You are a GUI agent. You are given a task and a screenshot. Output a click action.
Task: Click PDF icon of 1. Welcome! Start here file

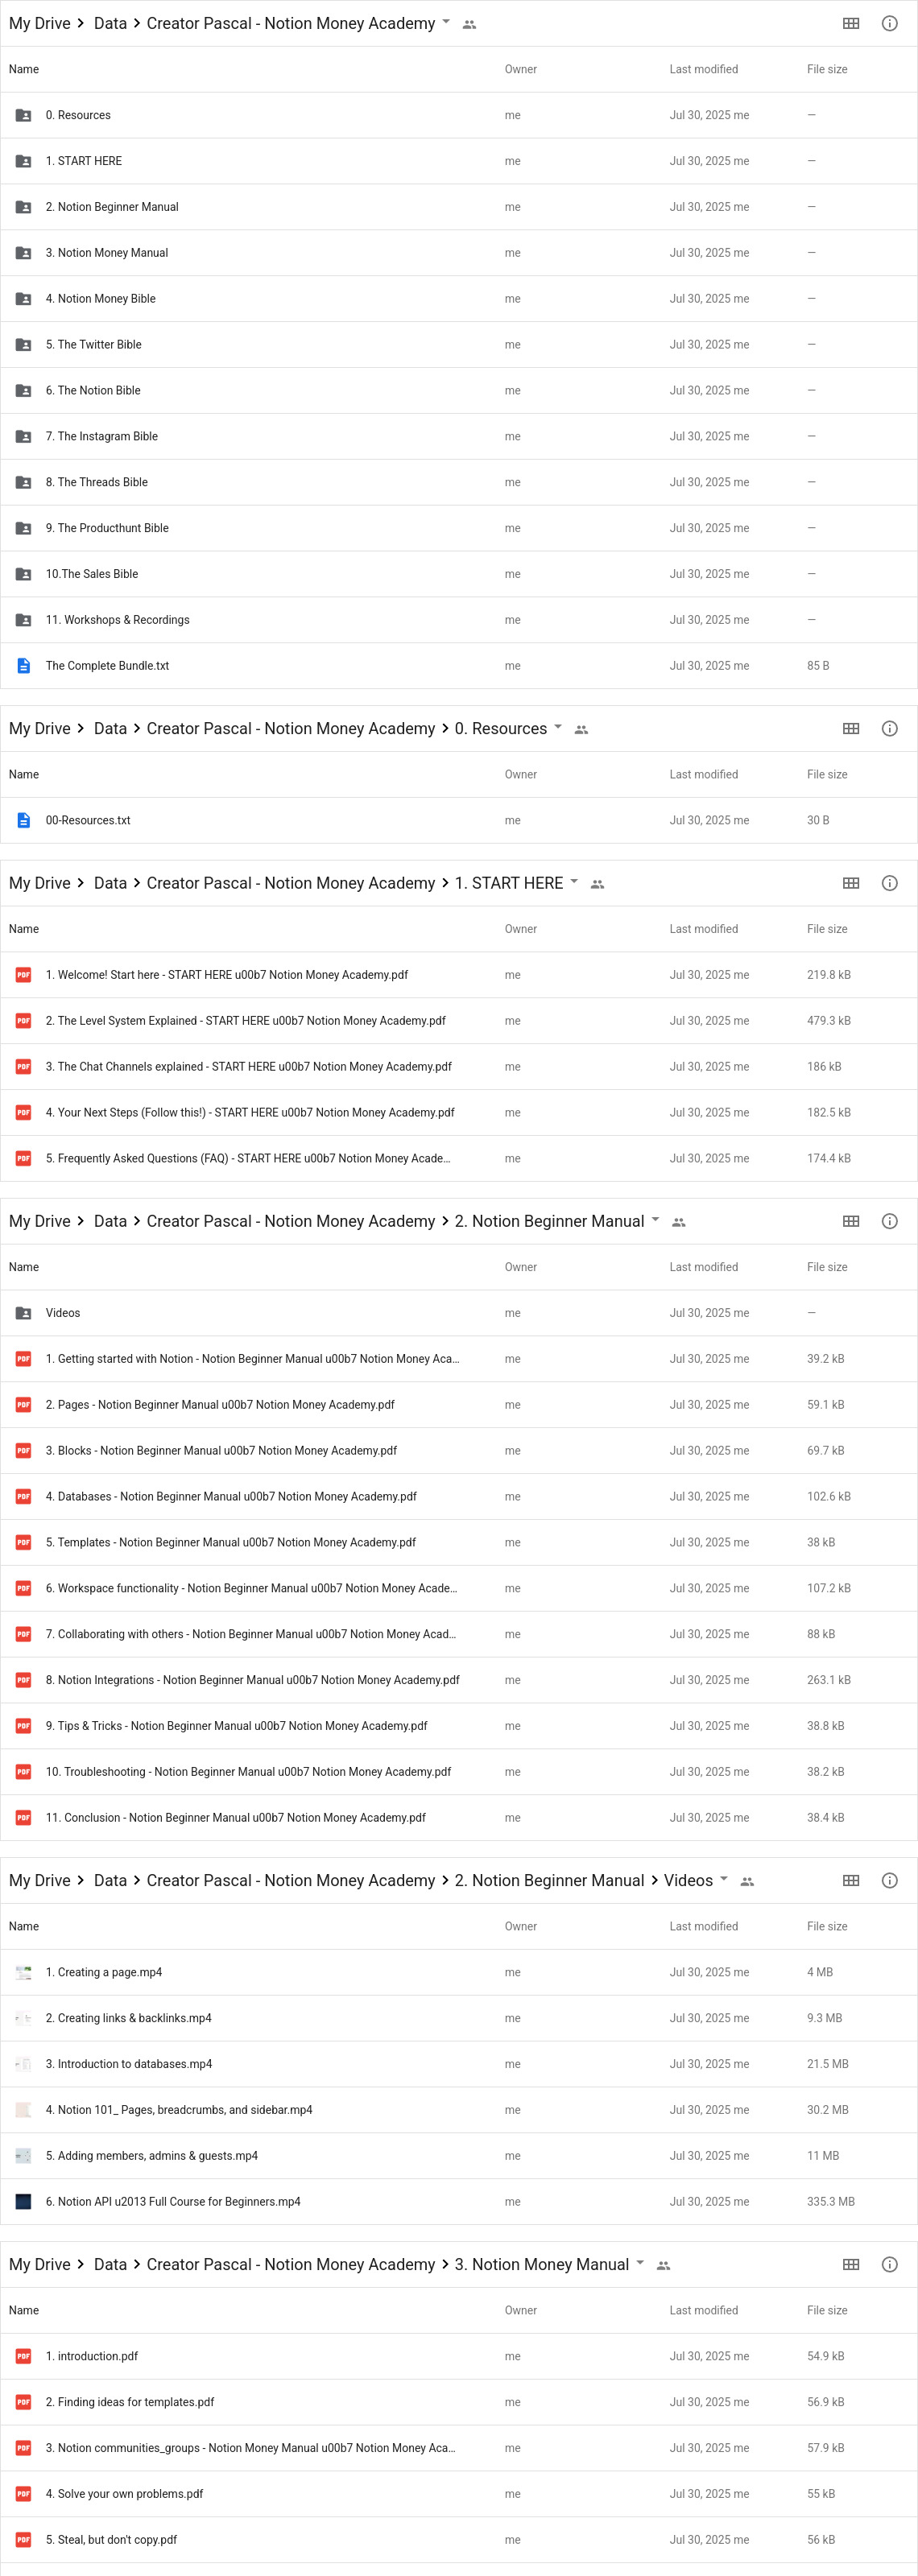pyautogui.click(x=23, y=975)
